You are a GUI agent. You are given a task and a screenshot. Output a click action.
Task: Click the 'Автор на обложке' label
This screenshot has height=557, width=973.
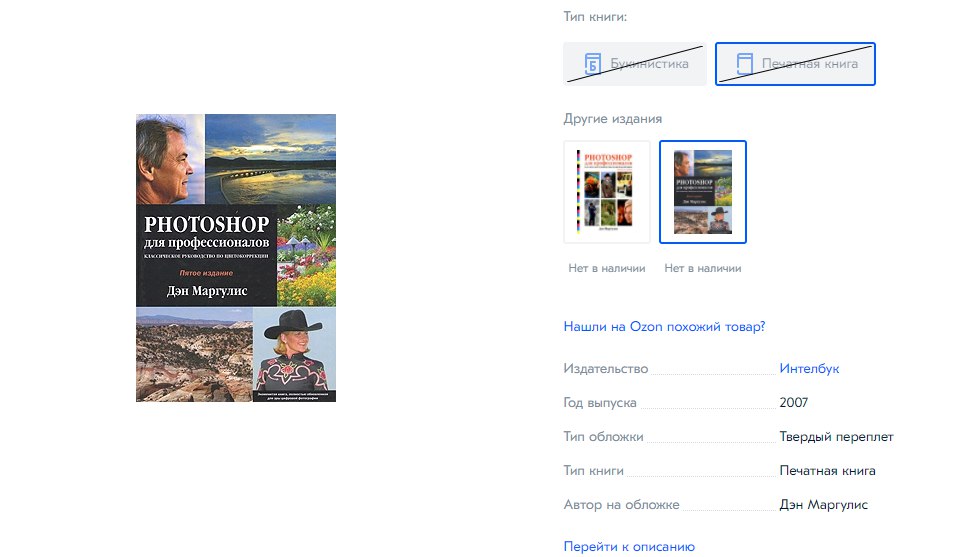click(x=621, y=505)
